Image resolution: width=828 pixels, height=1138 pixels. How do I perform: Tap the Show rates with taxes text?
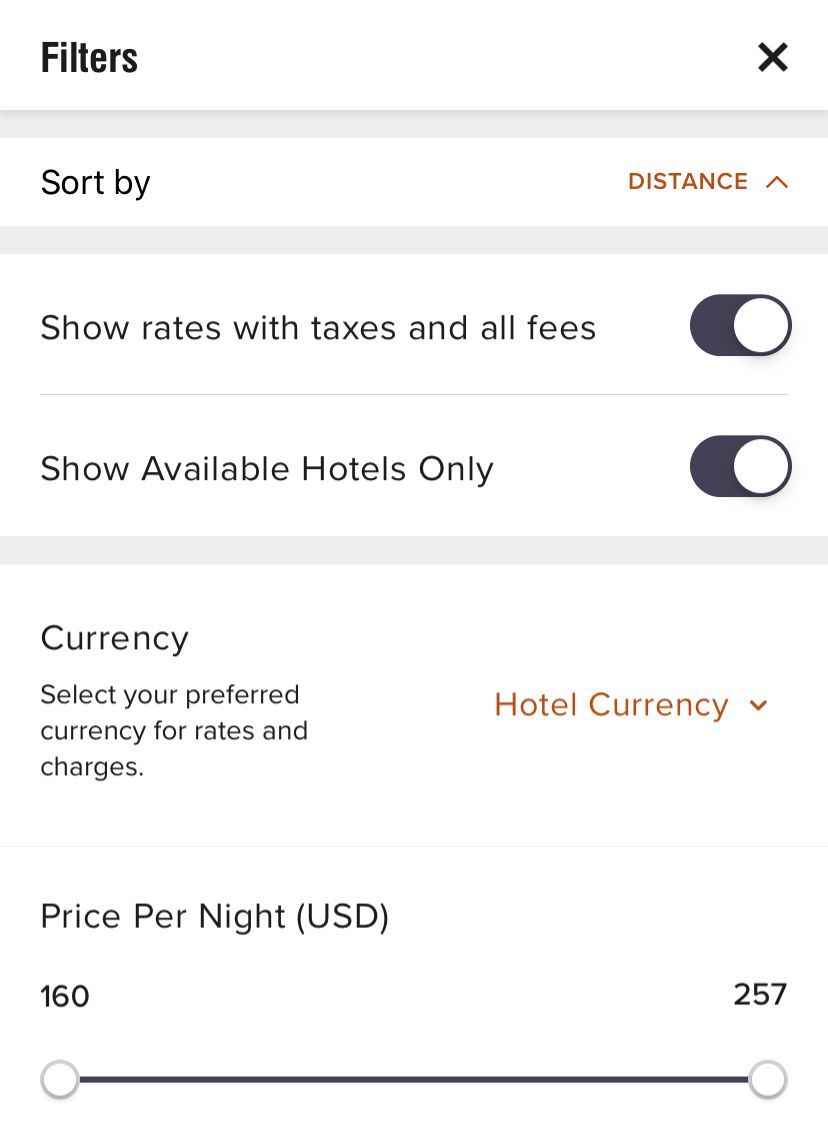(318, 328)
